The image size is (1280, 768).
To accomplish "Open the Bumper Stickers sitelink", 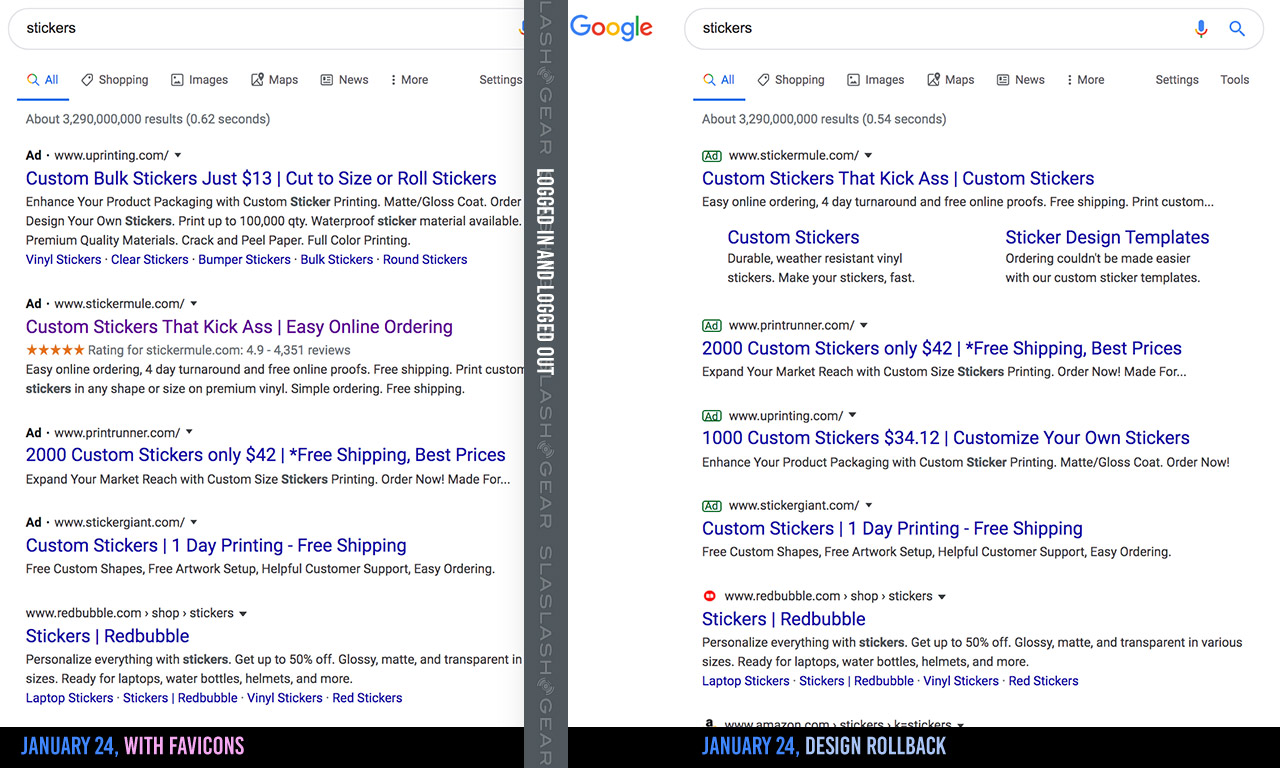I will (244, 260).
